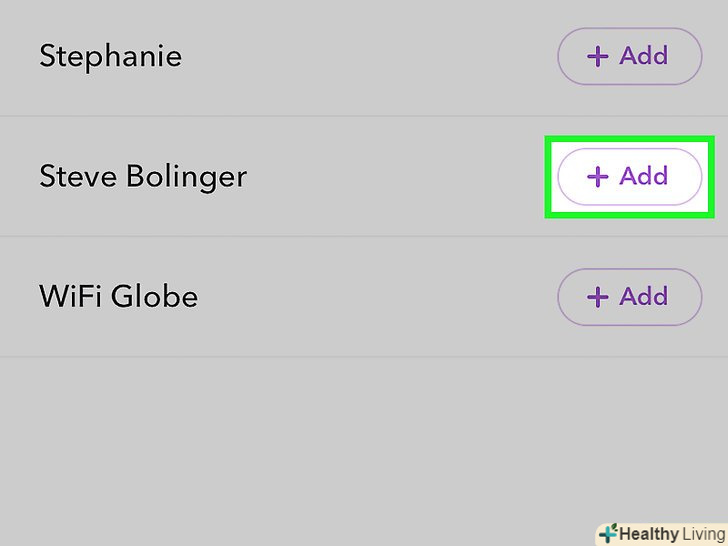
Task: Add Steve Bolinger as a friend
Action: (629, 177)
